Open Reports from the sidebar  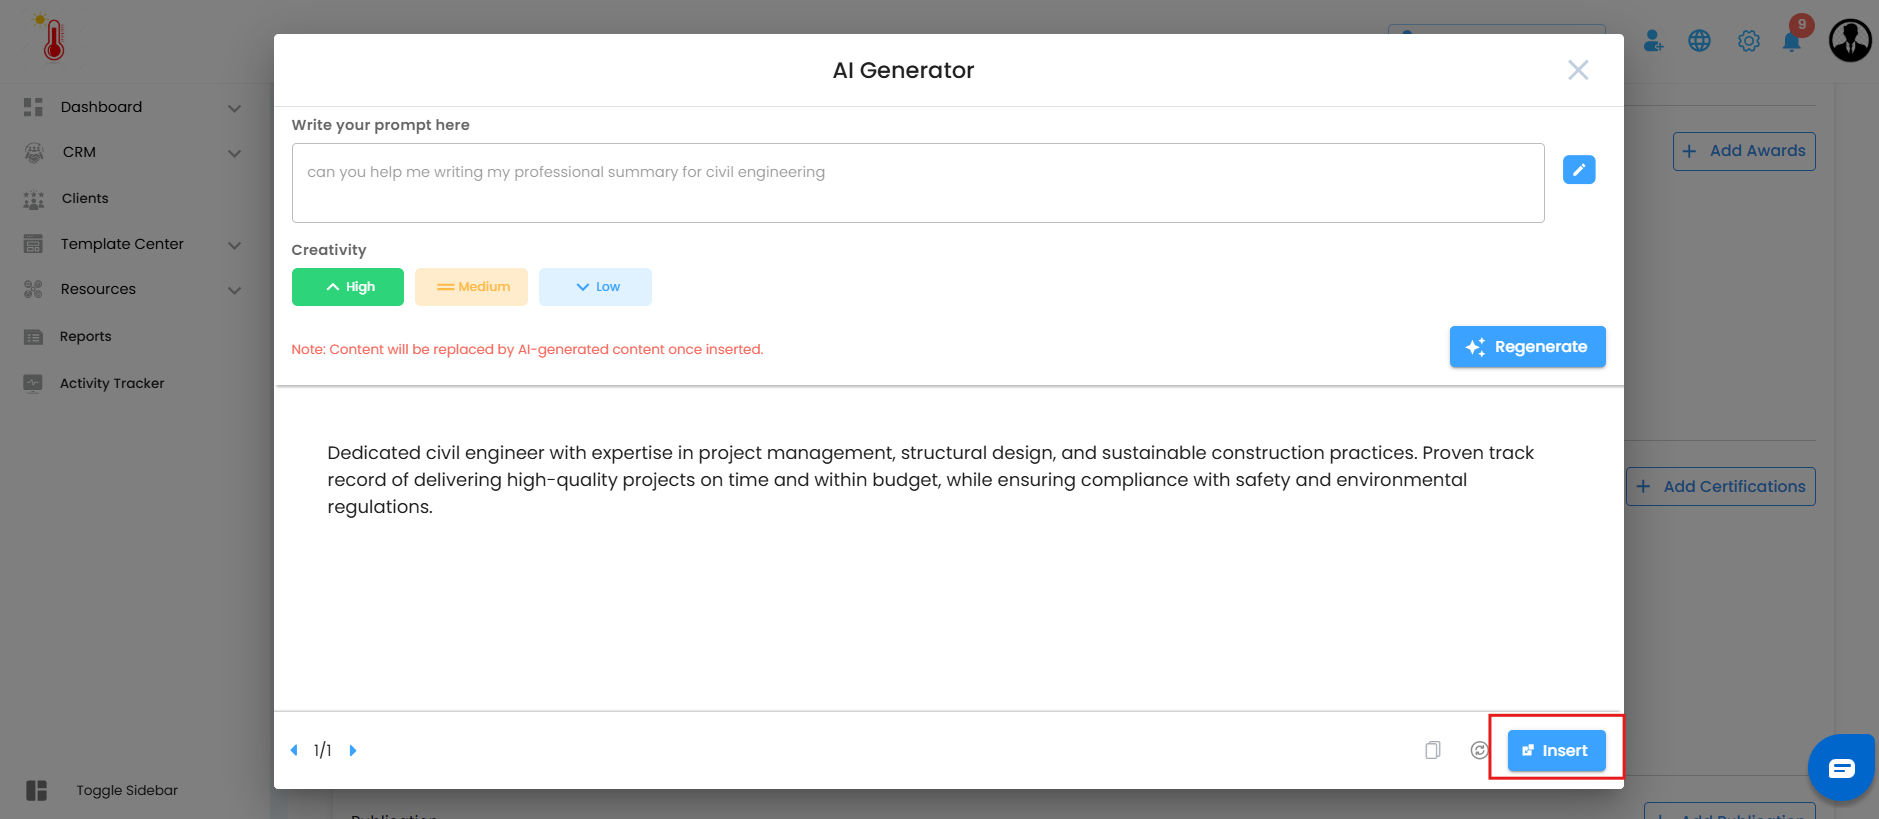86,337
